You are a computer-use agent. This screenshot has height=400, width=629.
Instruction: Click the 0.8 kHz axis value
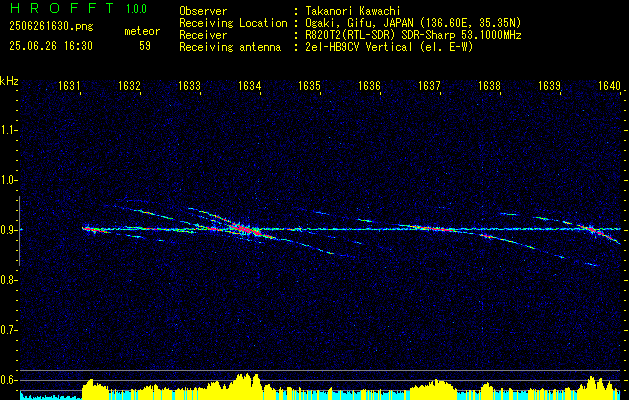click(8, 280)
